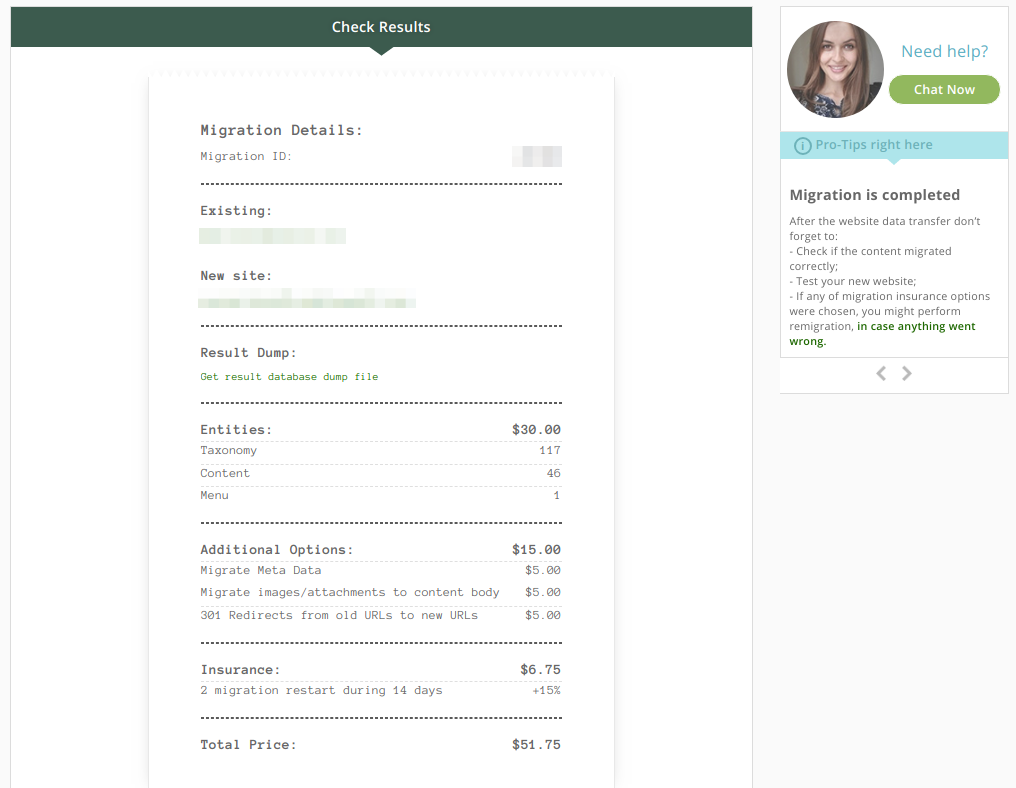Click the blurred Migration ID value

pos(537,156)
